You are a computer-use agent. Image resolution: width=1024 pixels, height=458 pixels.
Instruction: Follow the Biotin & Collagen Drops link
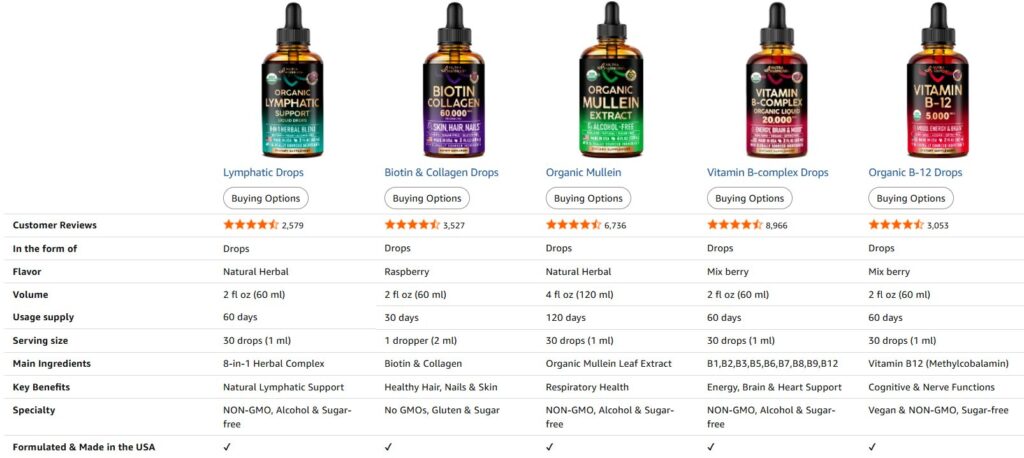(441, 172)
